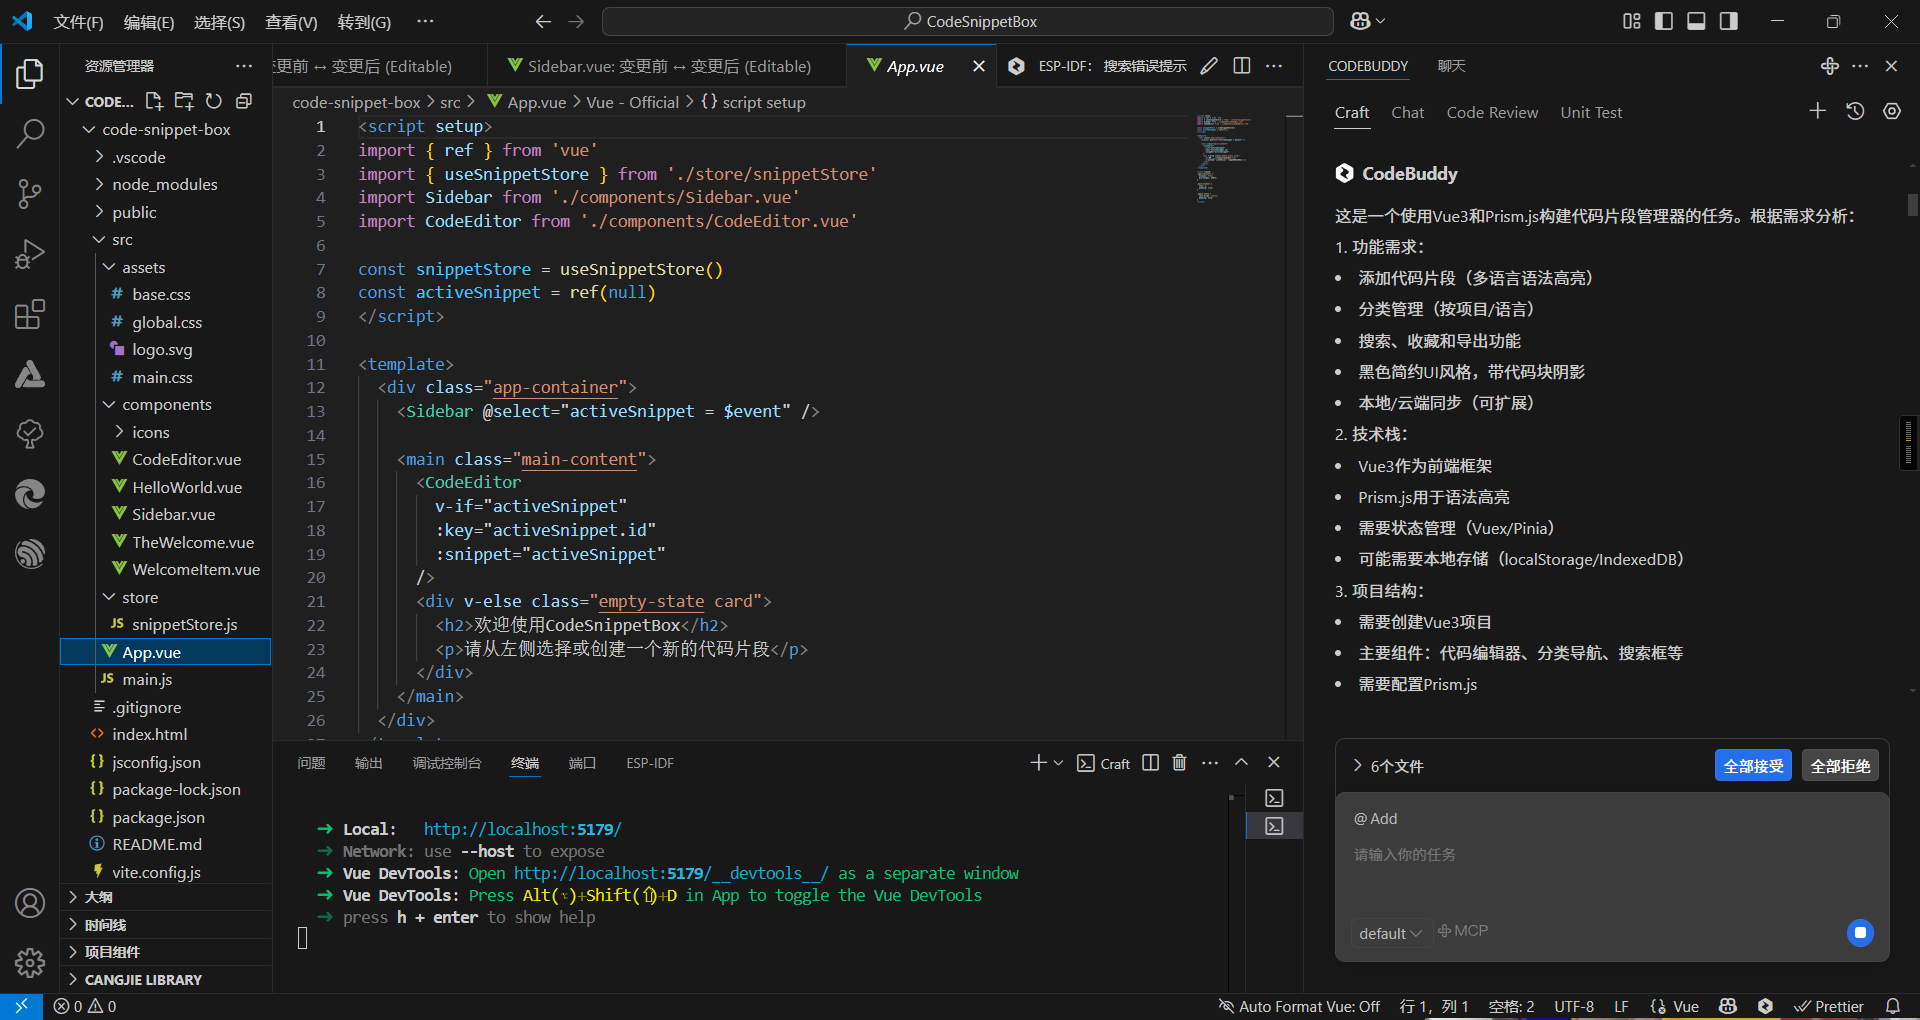1920x1020 pixels.
Task: Create new file in explorer
Action: (x=154, y=101)
